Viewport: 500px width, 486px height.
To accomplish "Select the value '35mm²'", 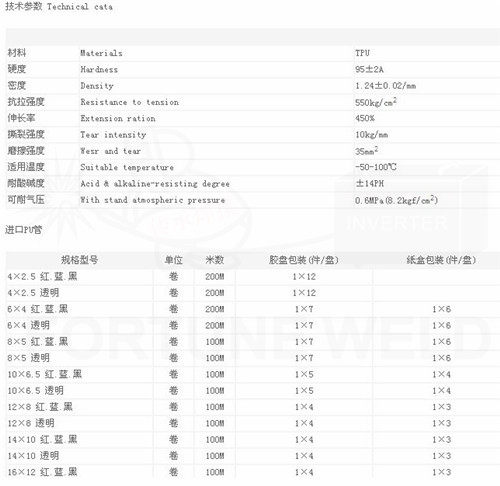I will (367, 151).
